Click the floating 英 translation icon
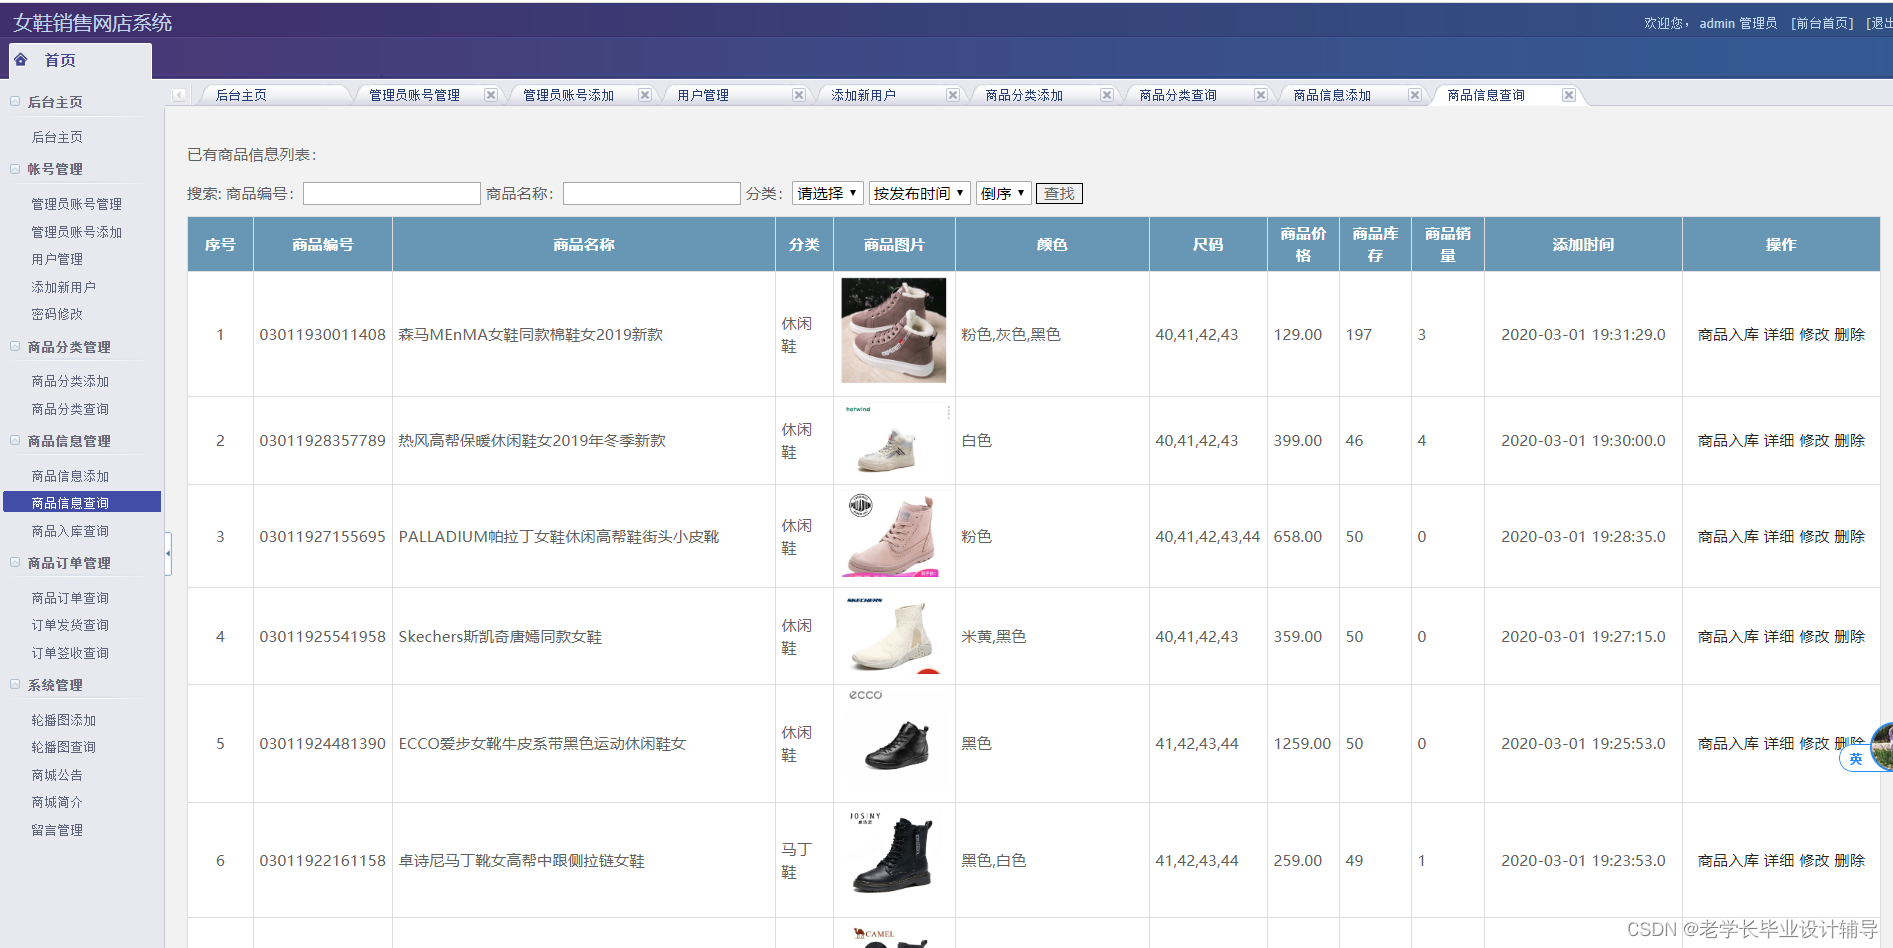The height and width of the screenshot is (948, 1893). [1858, 758]
